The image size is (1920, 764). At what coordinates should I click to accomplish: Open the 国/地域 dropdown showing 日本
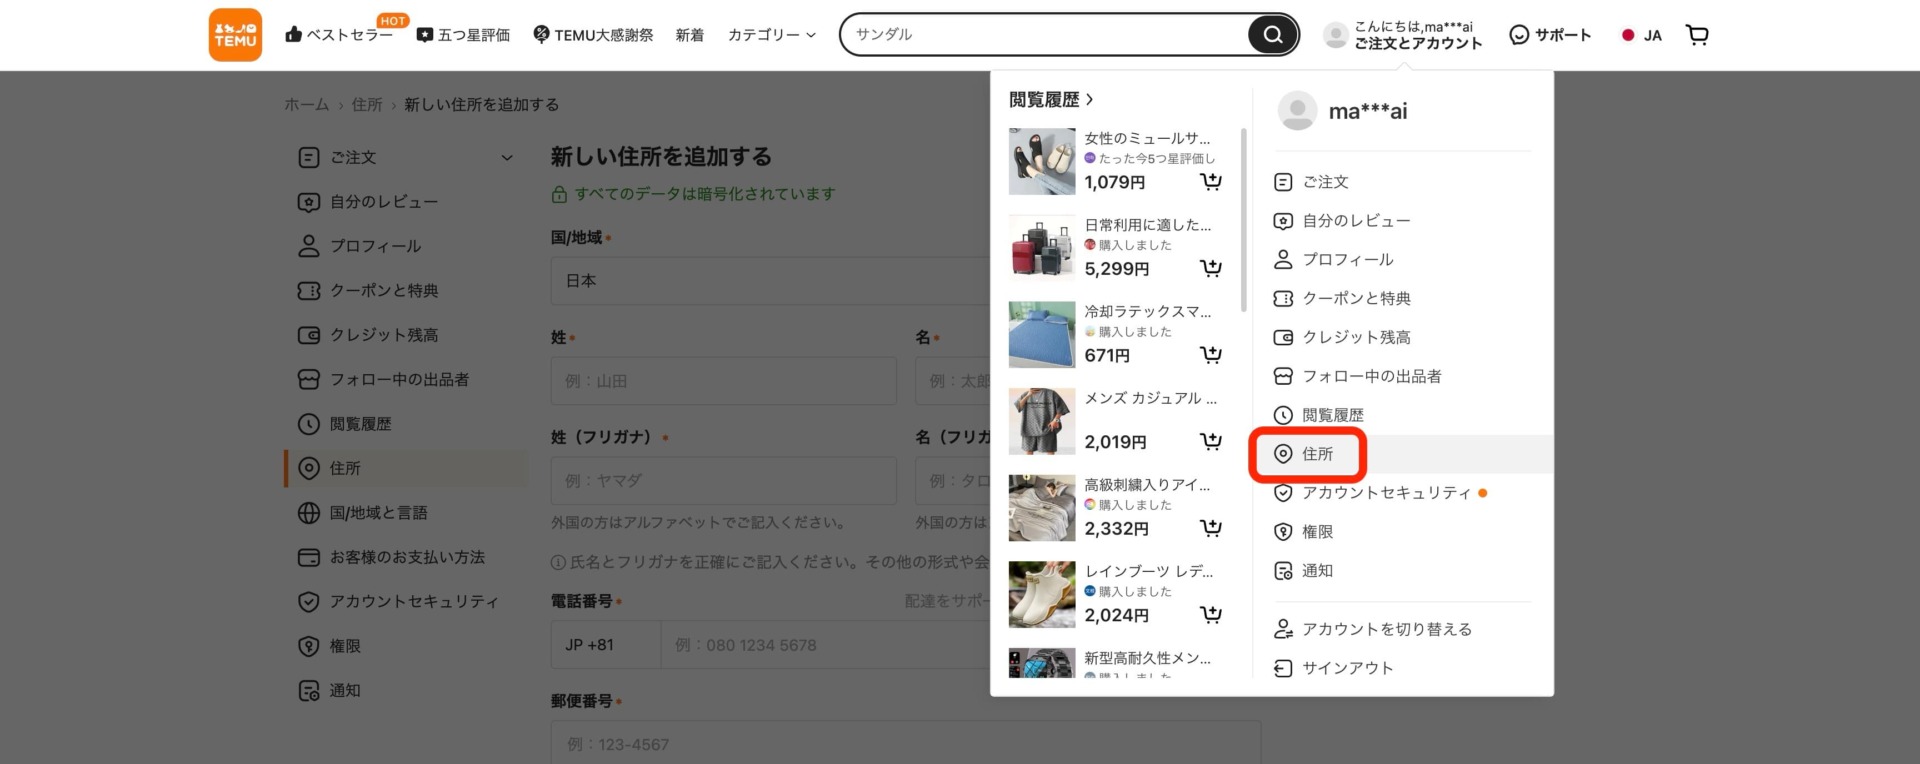(770, 281)
